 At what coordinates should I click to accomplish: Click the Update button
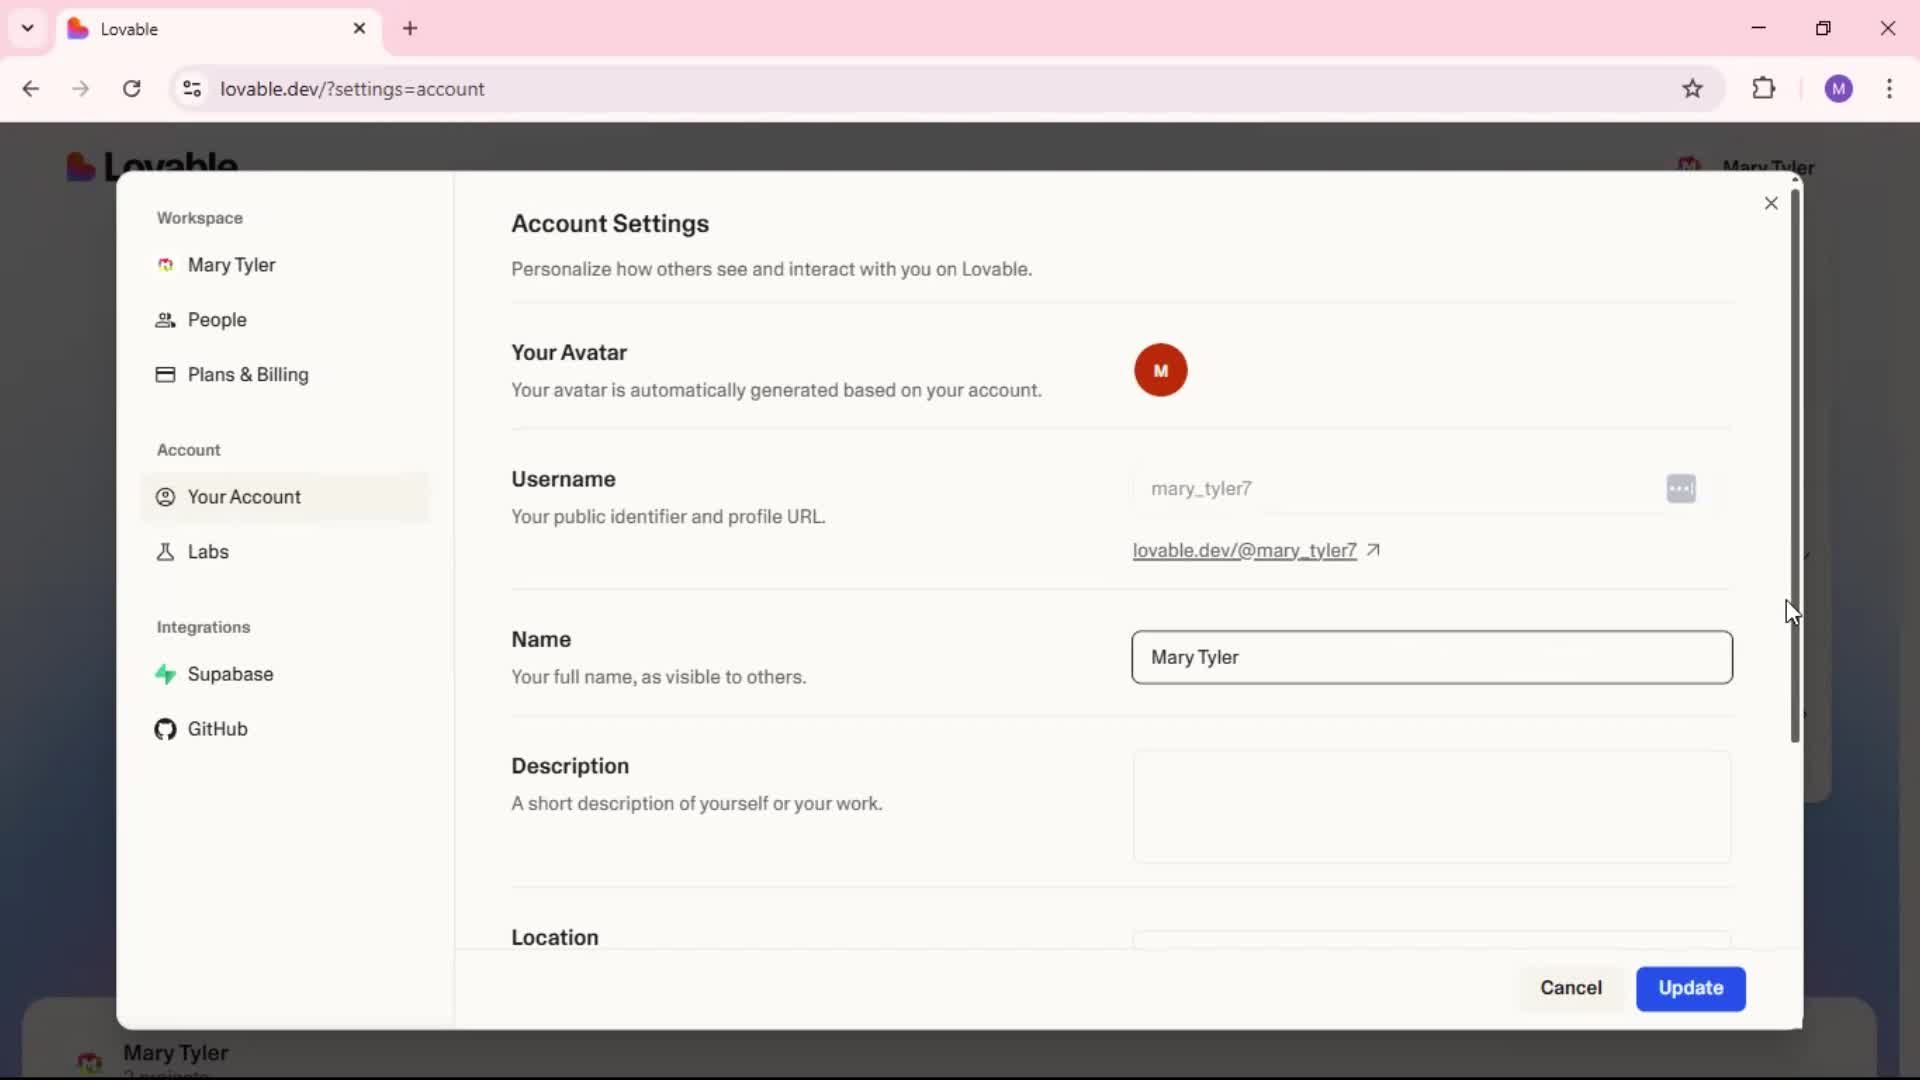pyautogui.click(x=1690, y=988)
